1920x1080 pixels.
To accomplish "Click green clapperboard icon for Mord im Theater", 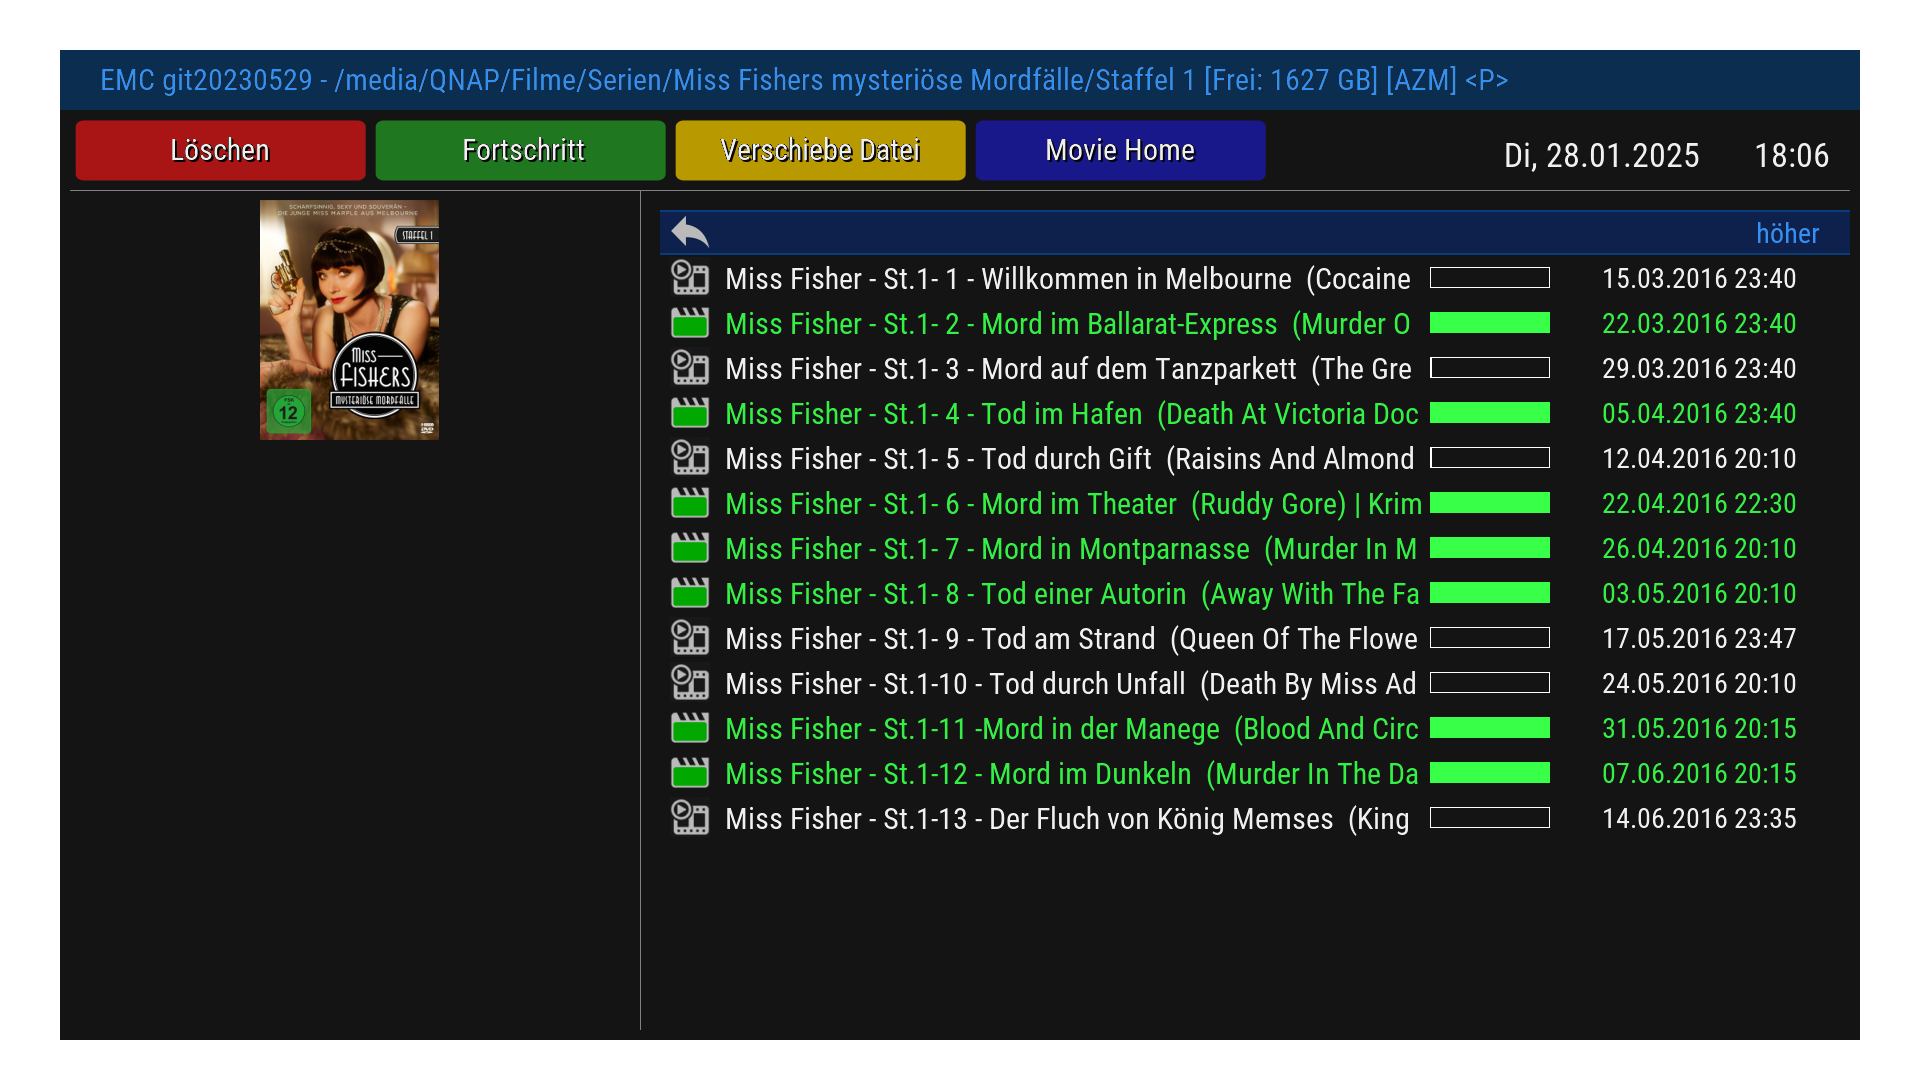I will pyautogui.click(x=690, y=503).
